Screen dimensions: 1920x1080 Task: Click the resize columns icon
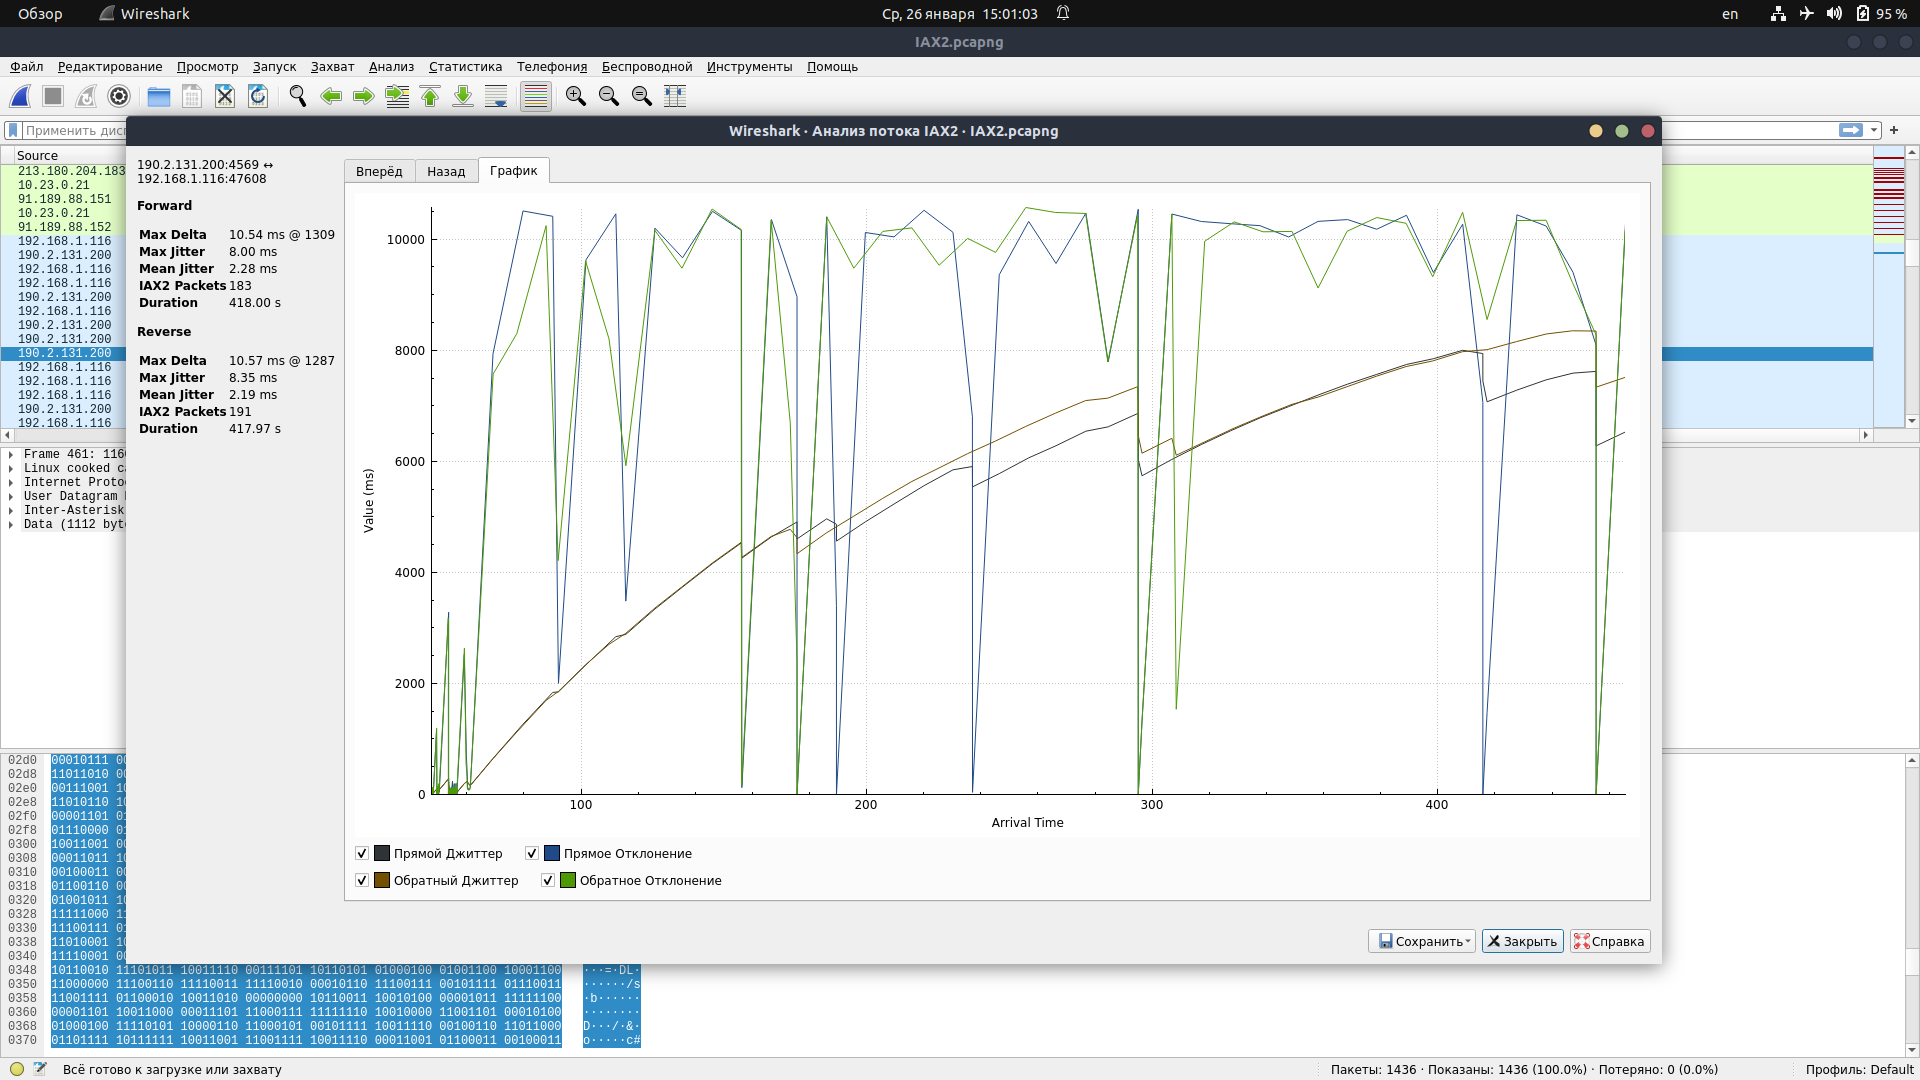(675, 96)
